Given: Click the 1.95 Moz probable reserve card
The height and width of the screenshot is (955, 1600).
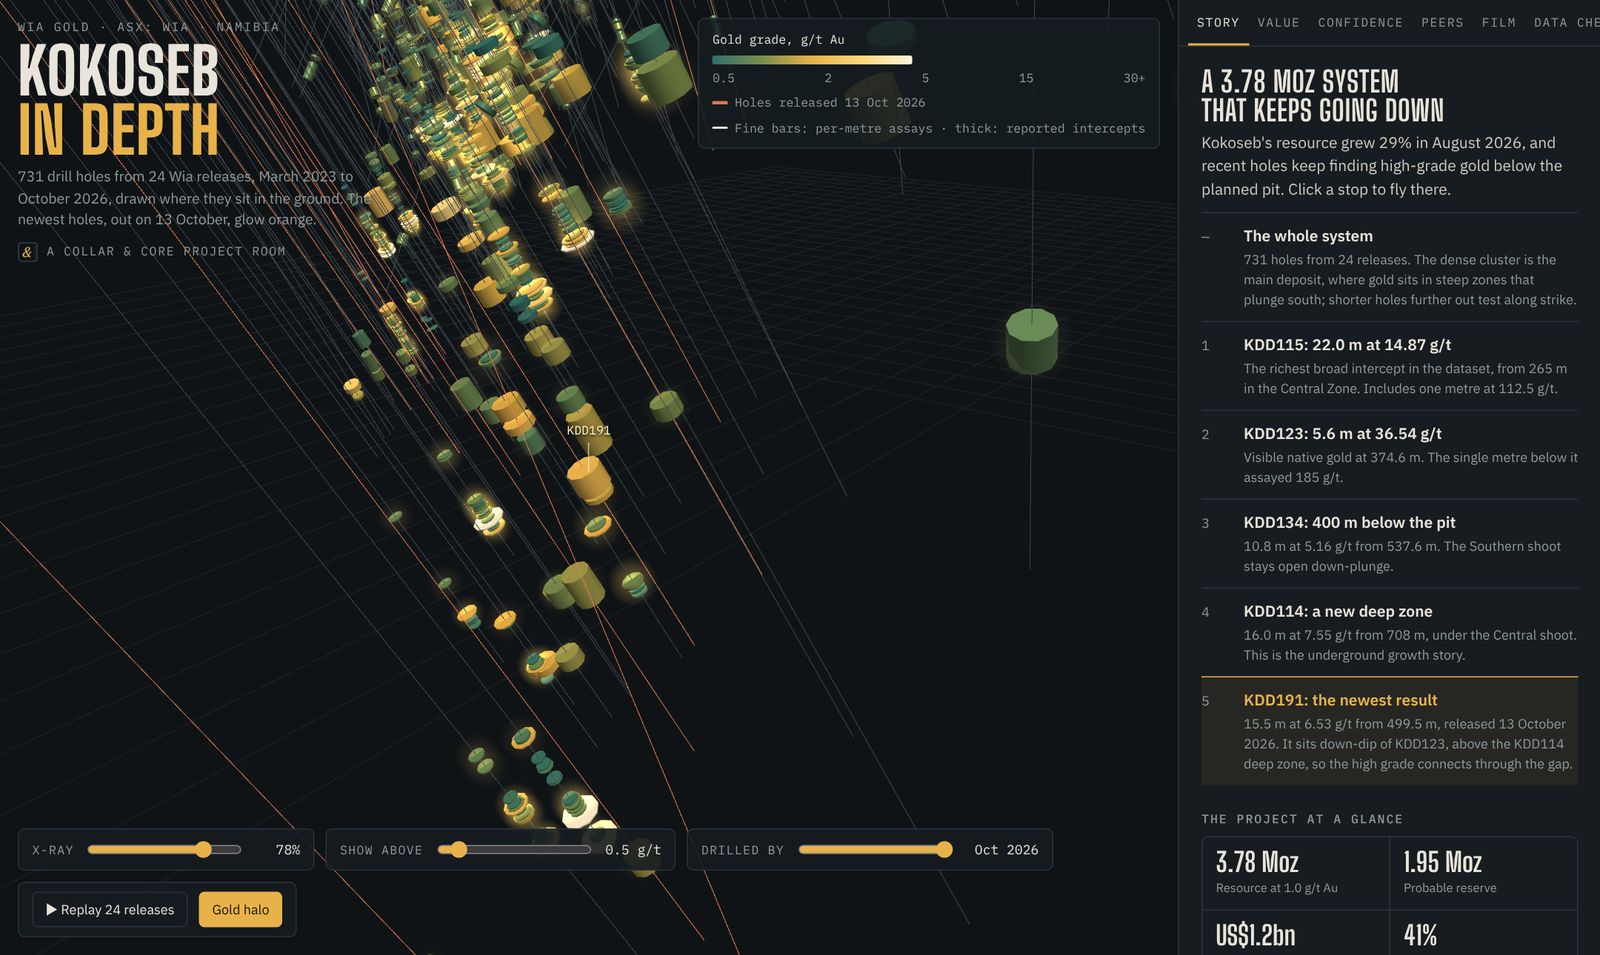Looking at the screenshot, I should [x=1483, y=873].
